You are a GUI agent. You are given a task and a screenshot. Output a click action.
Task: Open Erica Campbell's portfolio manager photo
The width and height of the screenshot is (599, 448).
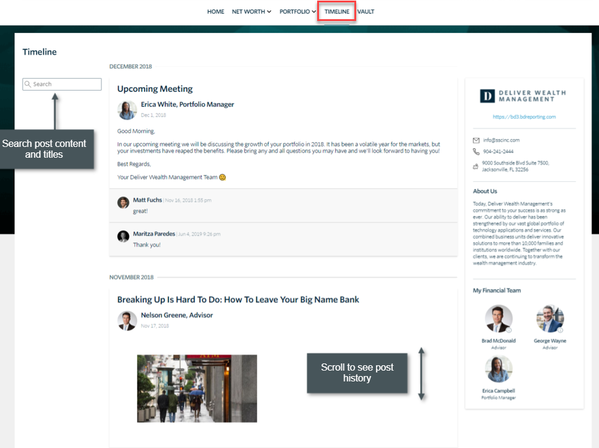pos(499,369)
